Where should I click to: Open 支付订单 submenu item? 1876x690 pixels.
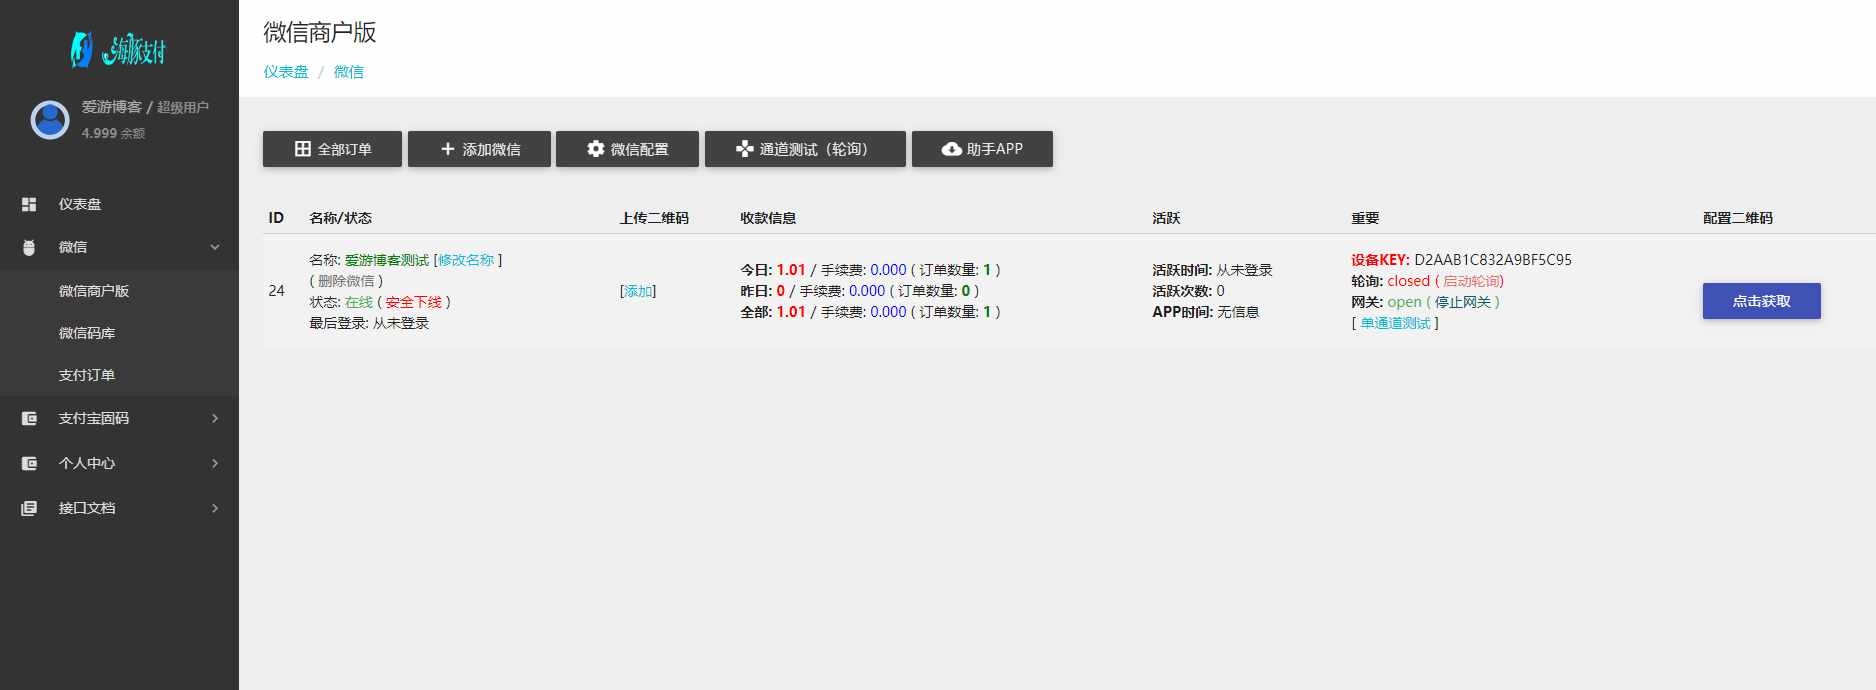(87, 375)
